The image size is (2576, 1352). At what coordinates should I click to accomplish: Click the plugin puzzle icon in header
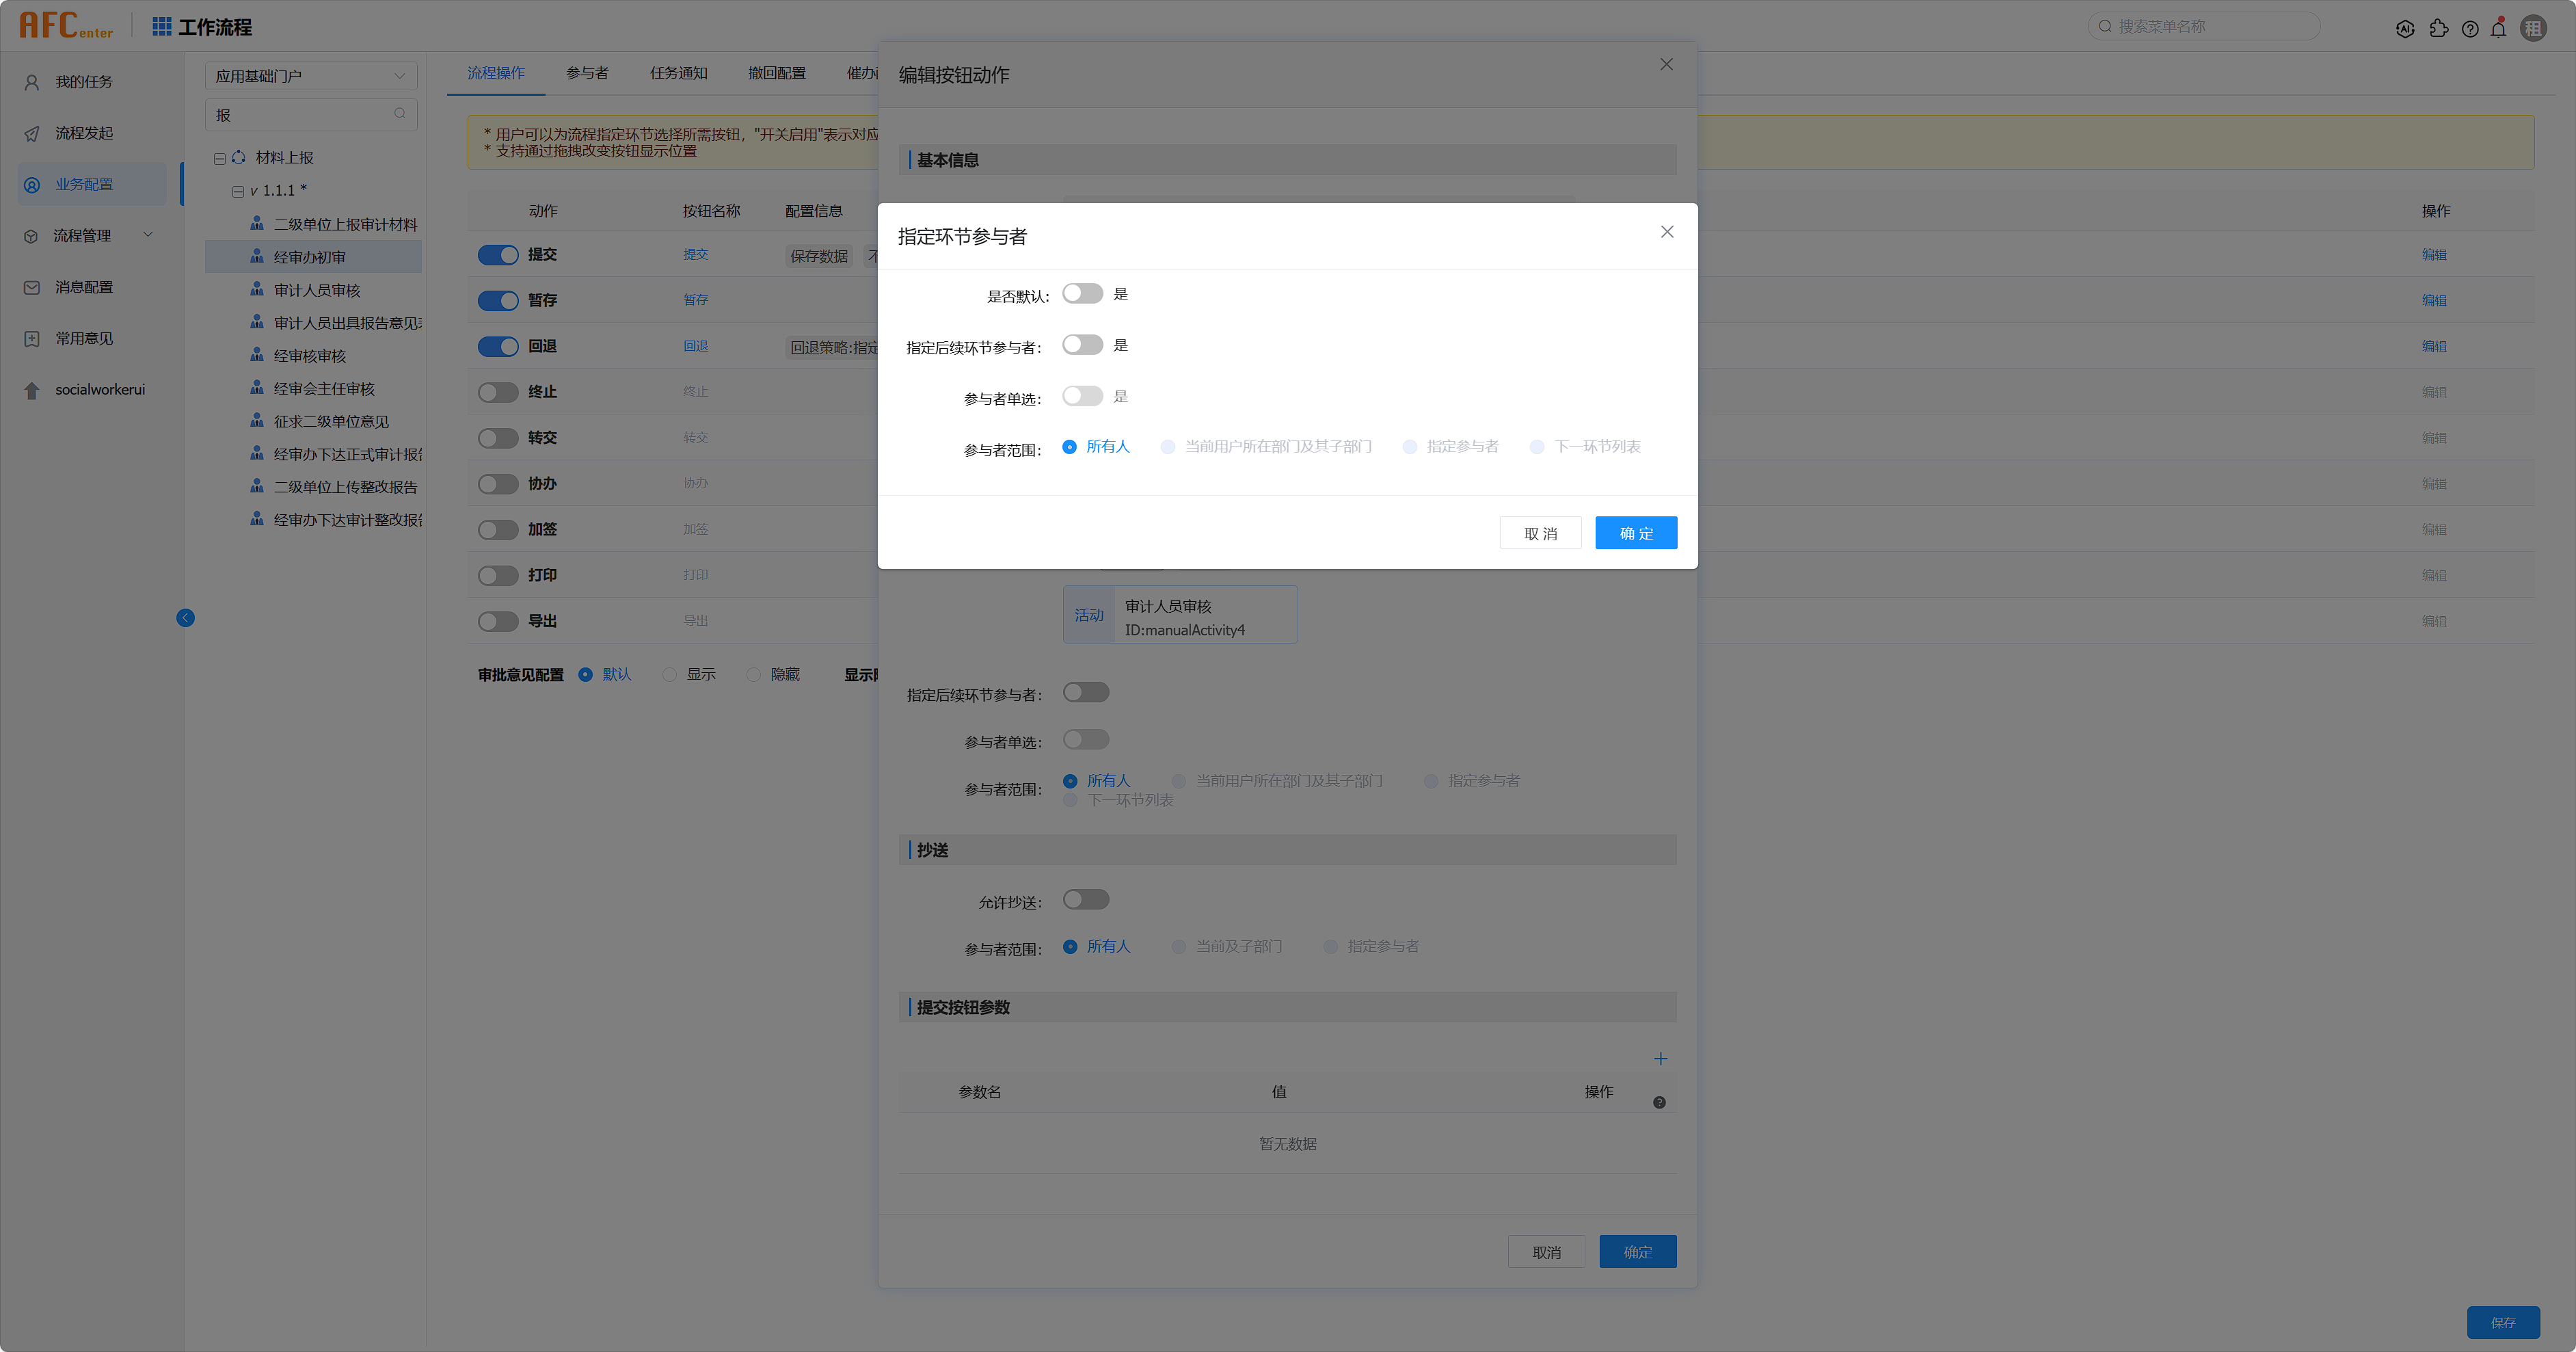(x=2439, y=28)
